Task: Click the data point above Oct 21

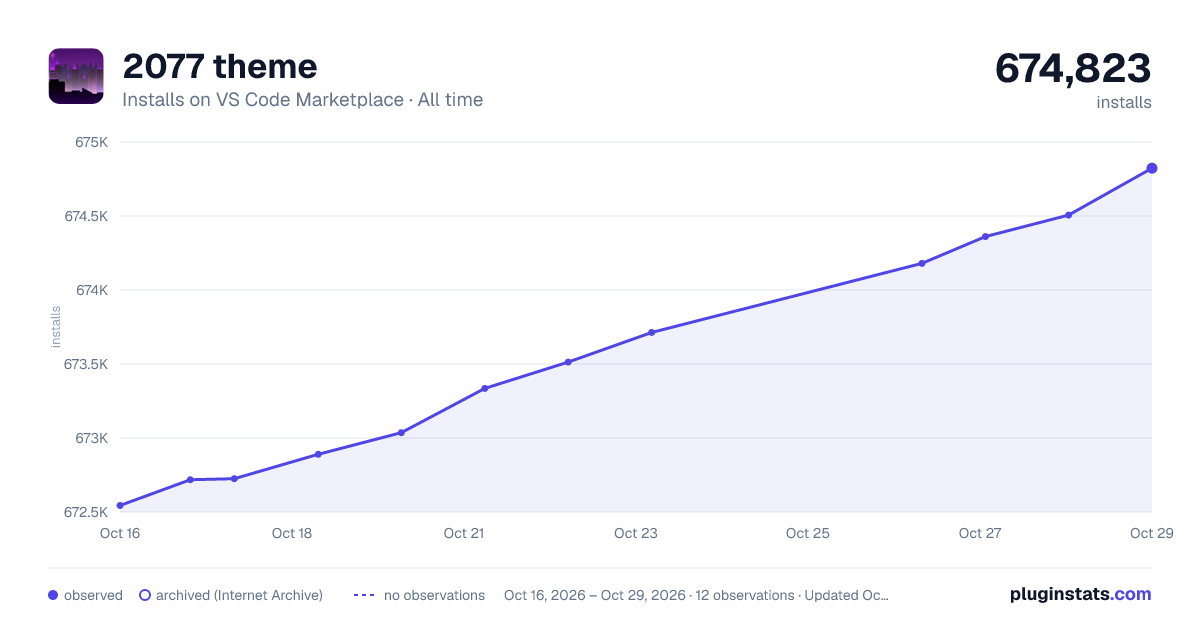Action: click(x=485, y=388)
